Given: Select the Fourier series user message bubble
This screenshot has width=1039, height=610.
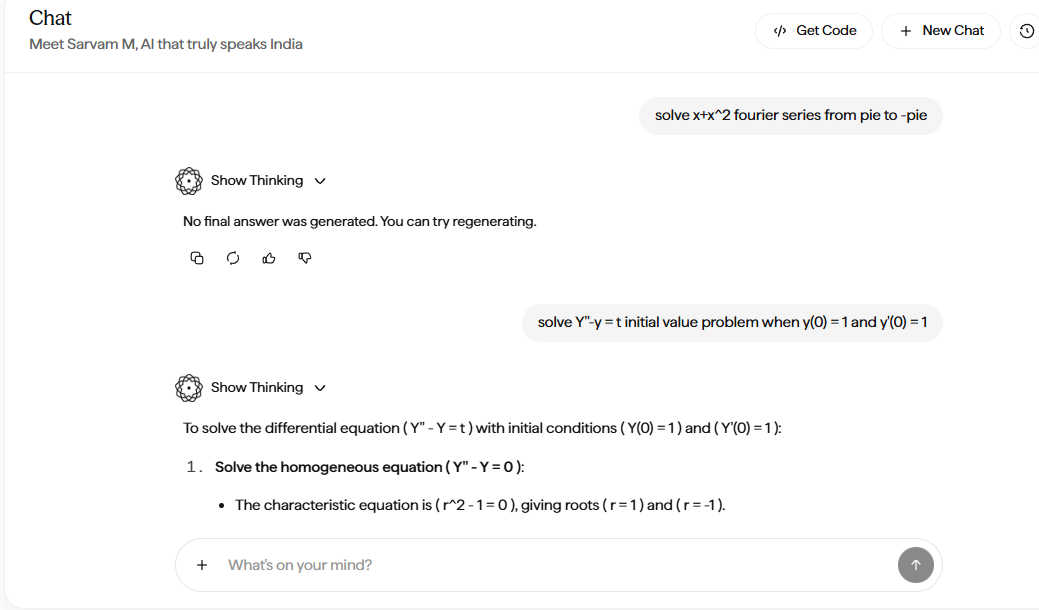Looking at the screenshot, I should pos(790,116).
